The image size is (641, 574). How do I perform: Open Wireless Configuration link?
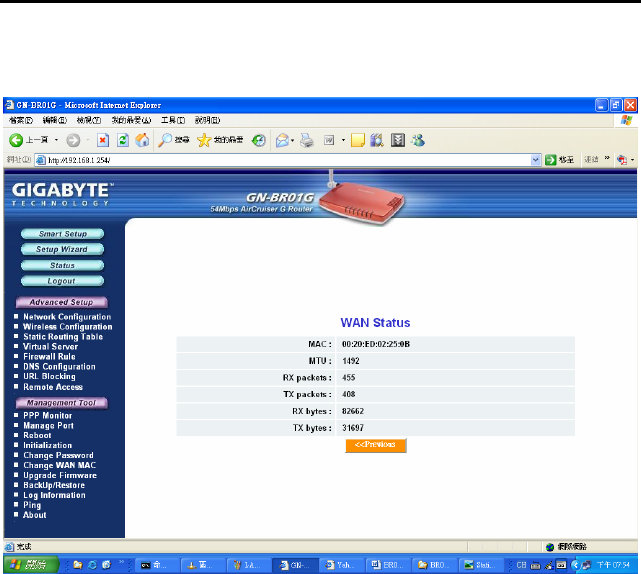pos(68,327)
